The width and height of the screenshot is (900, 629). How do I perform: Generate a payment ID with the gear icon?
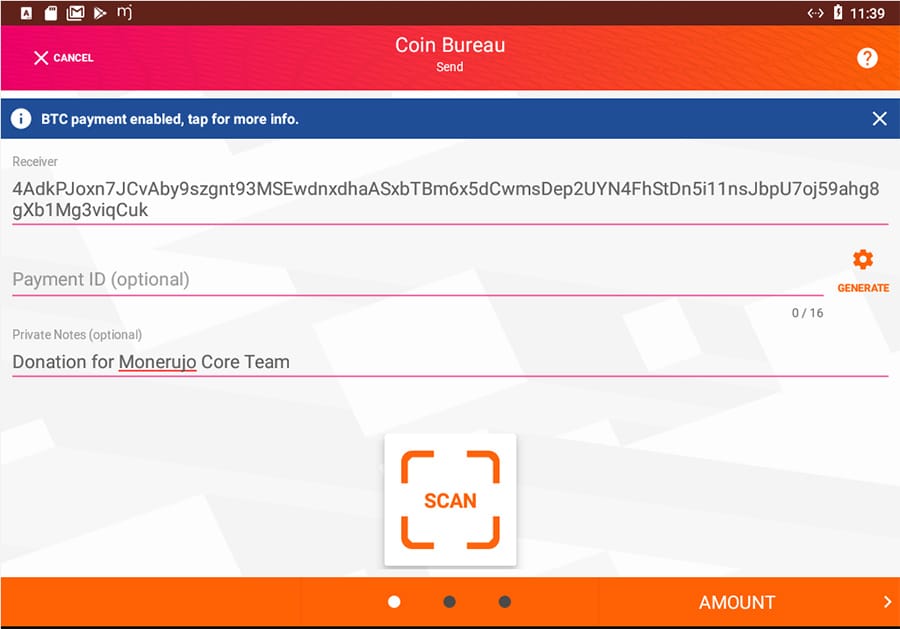[862, 261]
